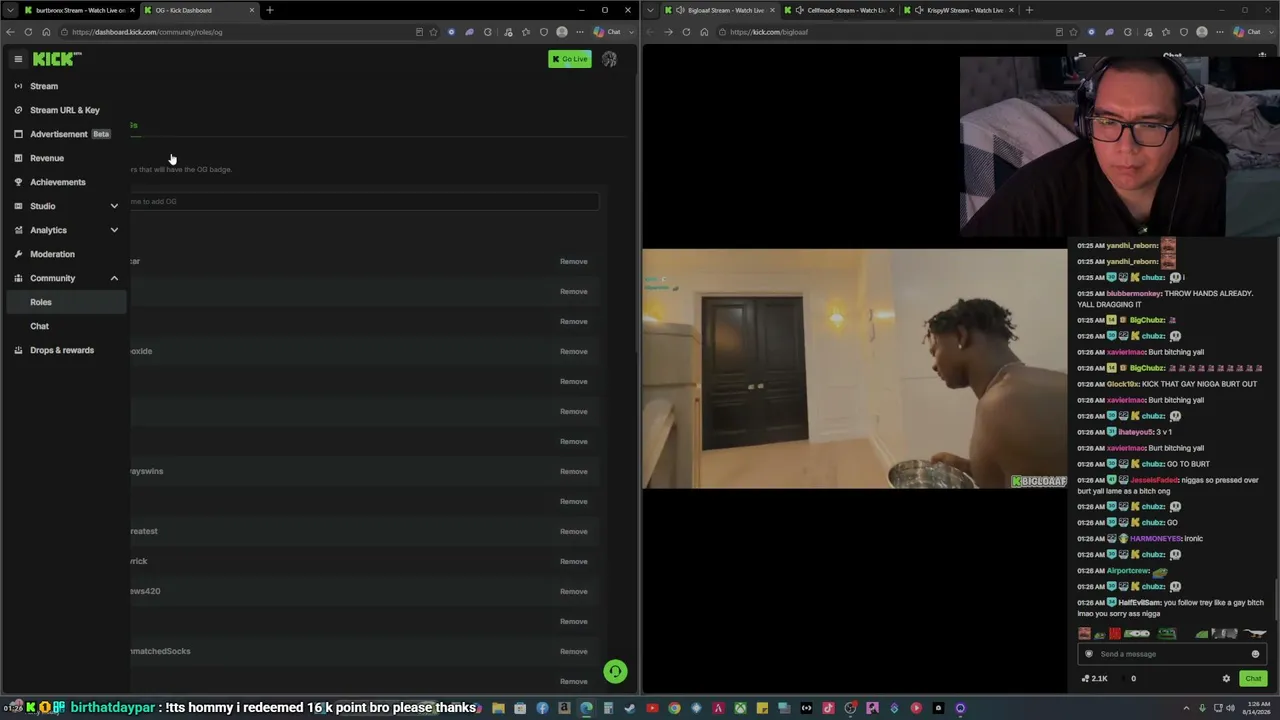Open the Kick sidebar hamburger menu

pos(18,59)
